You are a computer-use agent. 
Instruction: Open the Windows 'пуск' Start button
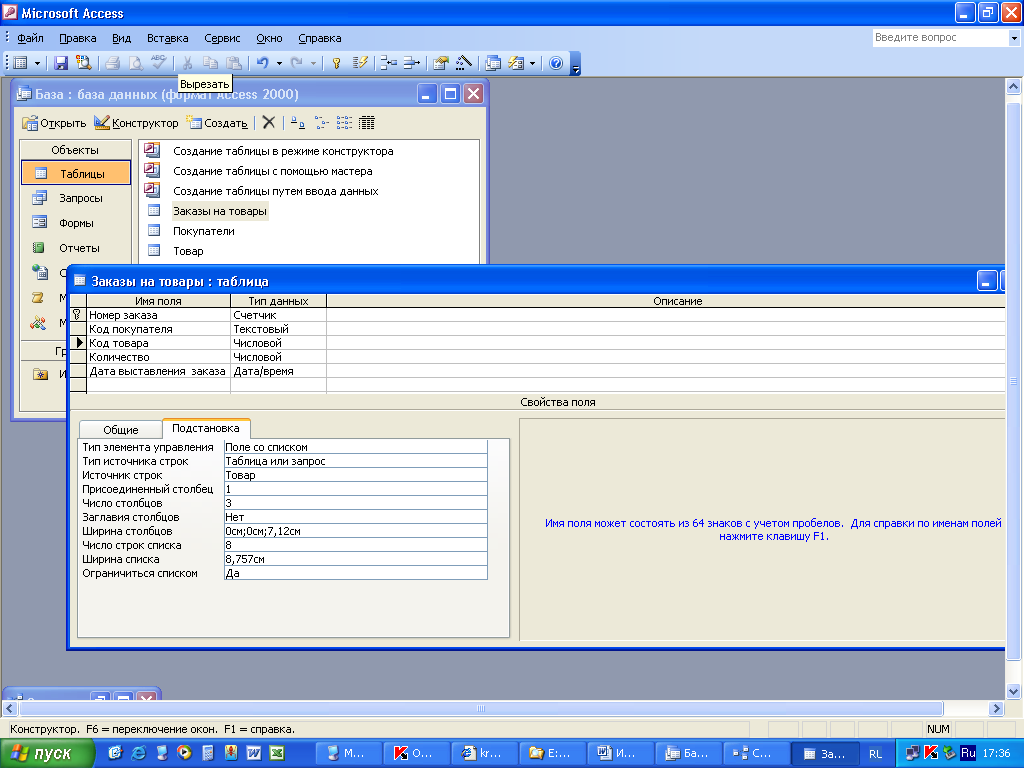pyautogui.click(x=47, y=754)
